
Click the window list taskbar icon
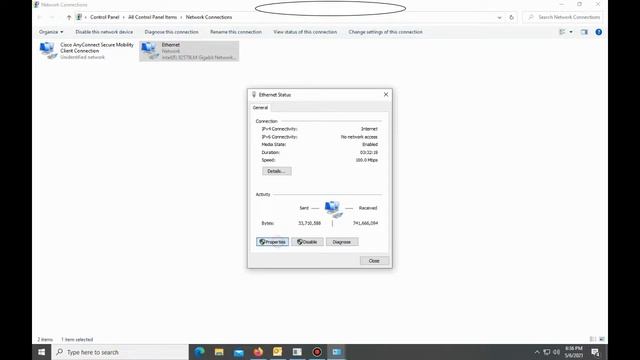[297, 352]
